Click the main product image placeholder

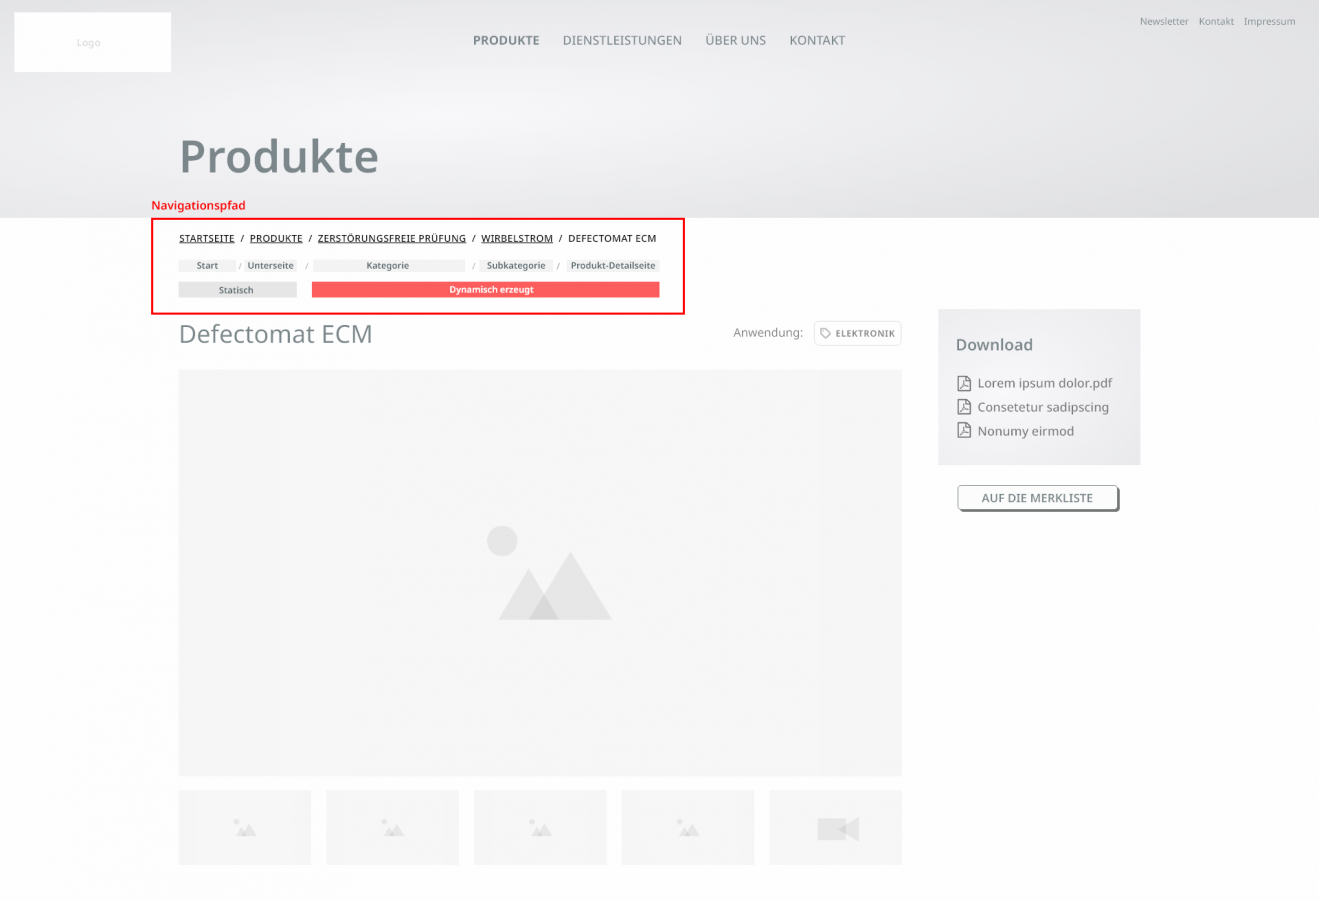click(x=540, y=572)
